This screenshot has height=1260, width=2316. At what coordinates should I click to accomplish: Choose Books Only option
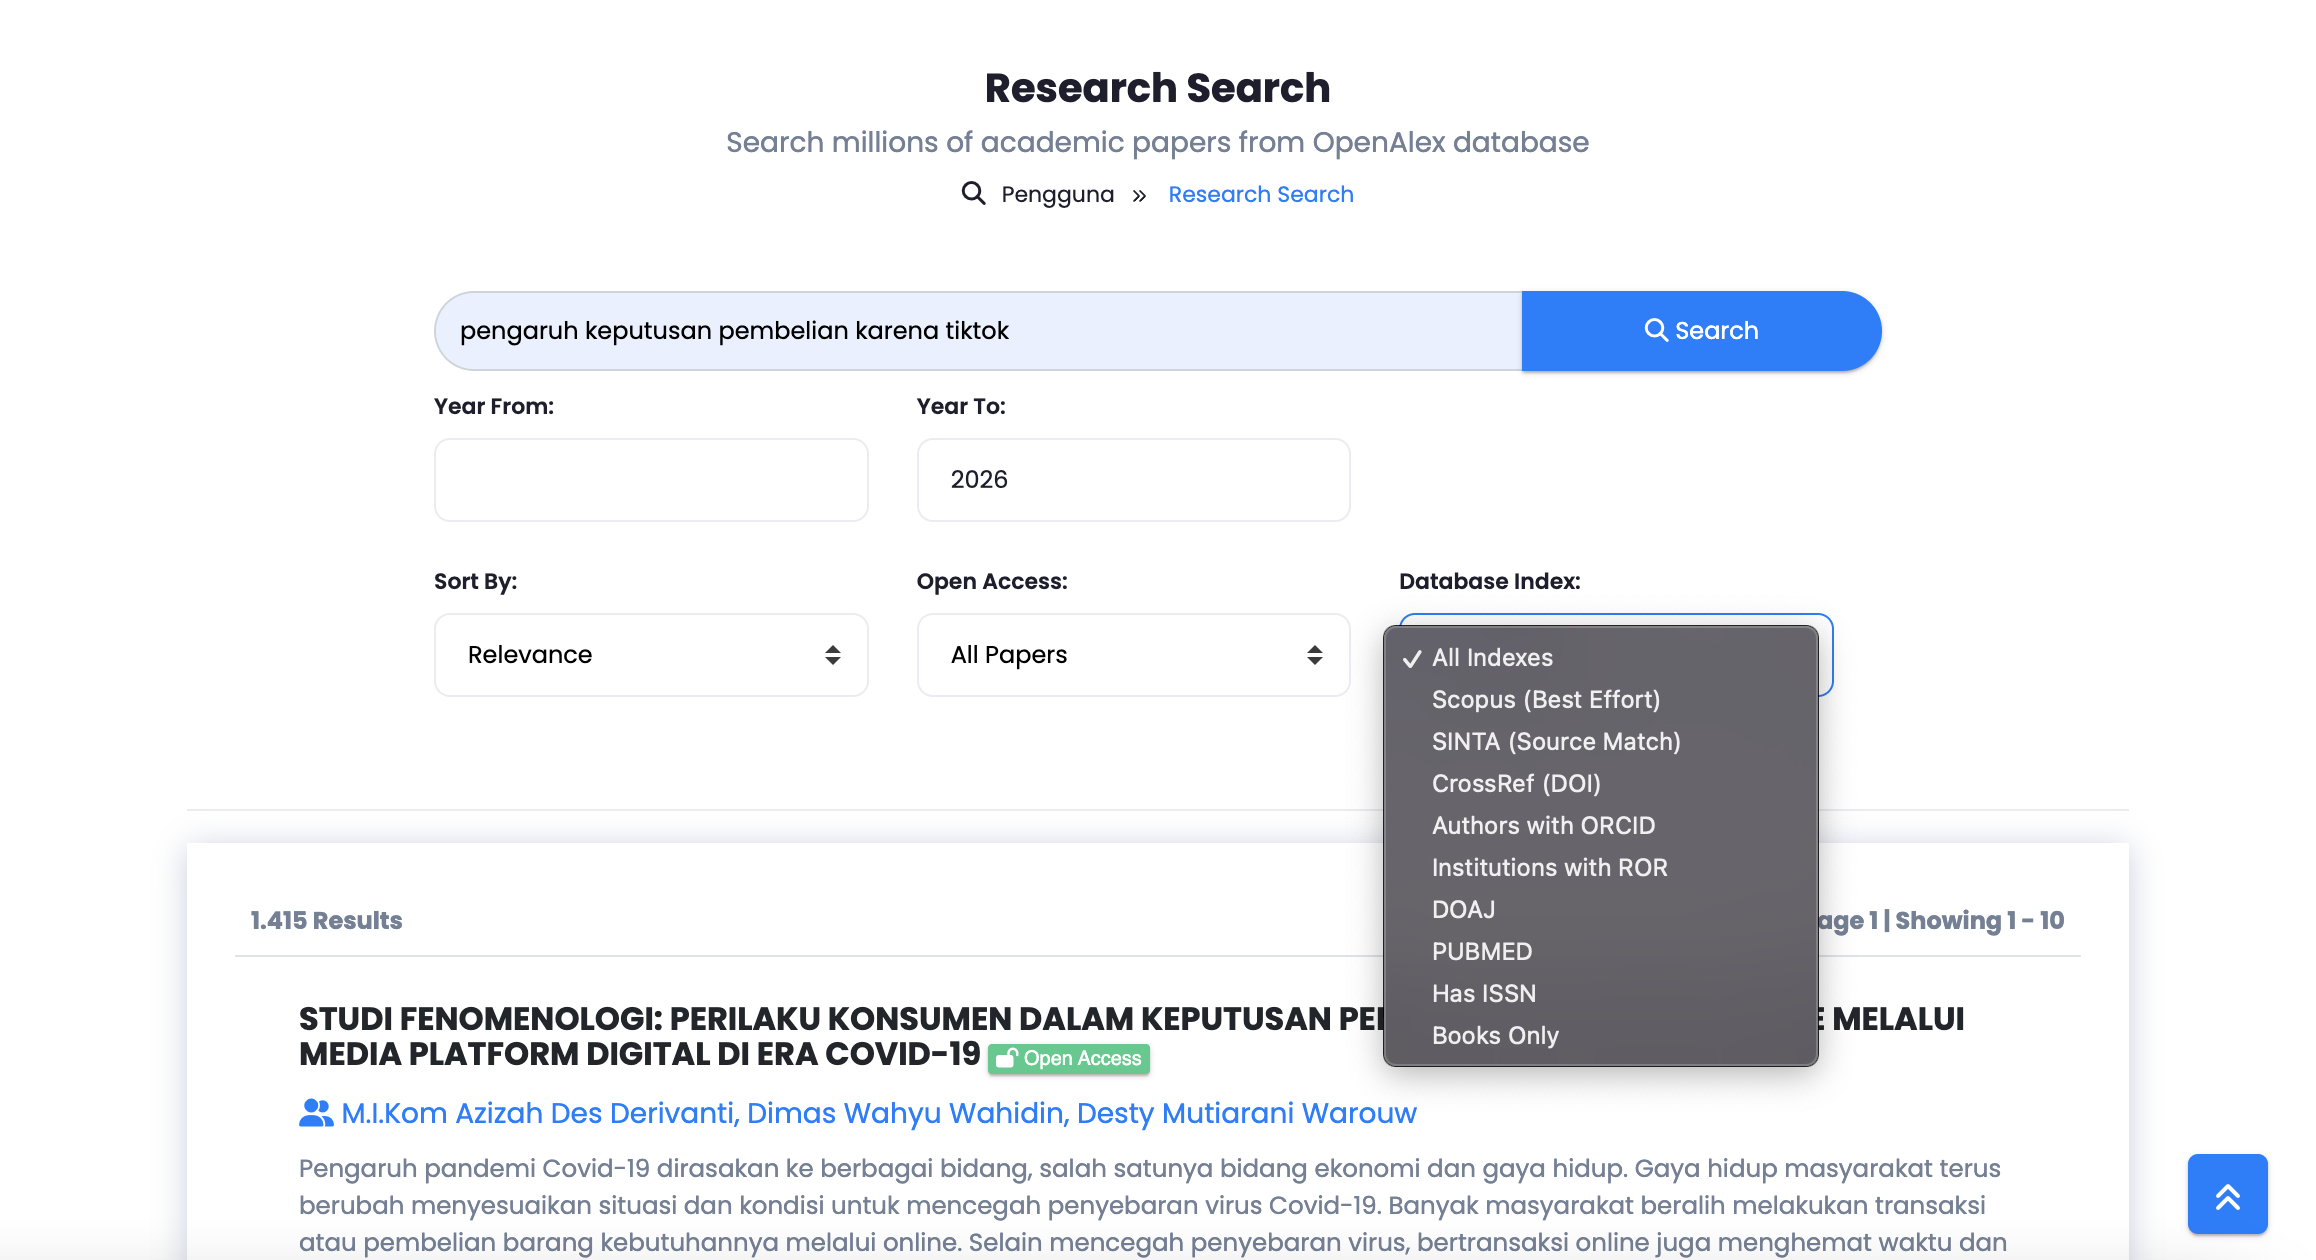1494,1036
